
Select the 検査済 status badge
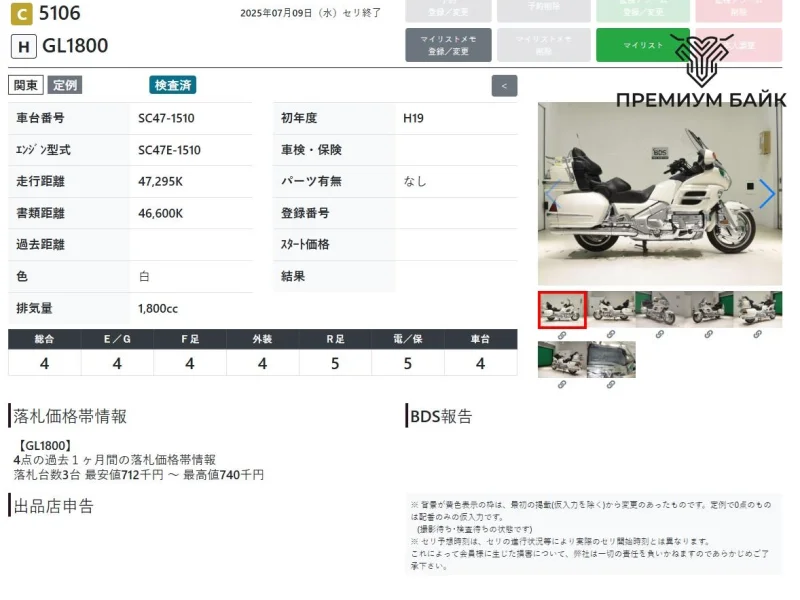tap(173, 85)
